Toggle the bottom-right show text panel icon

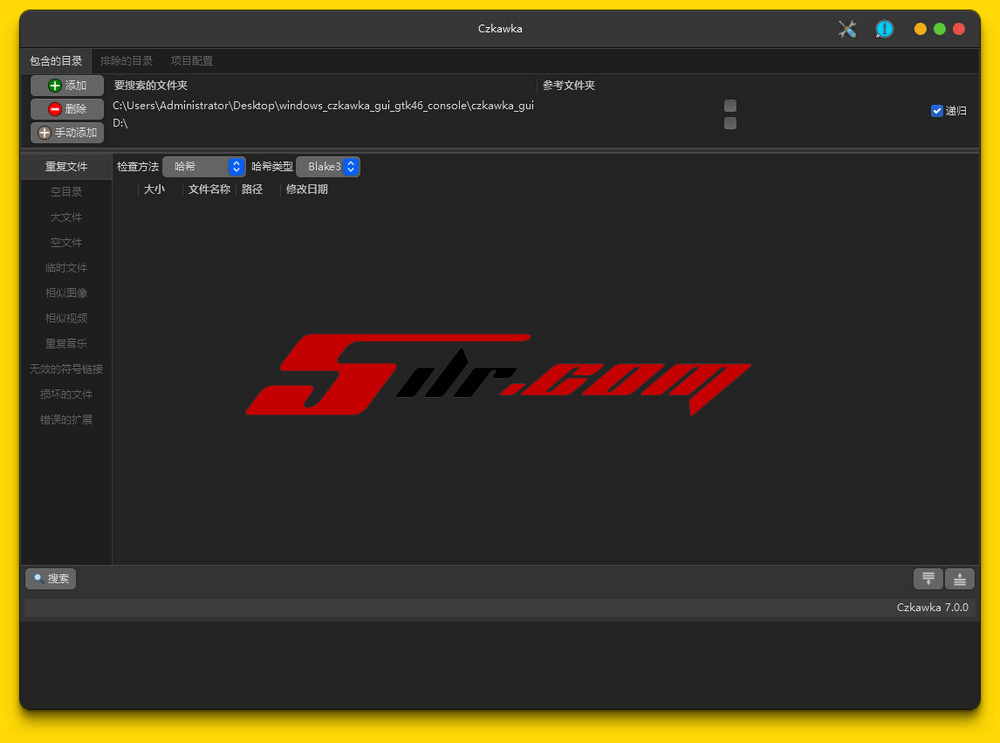(x=959, y=578)
